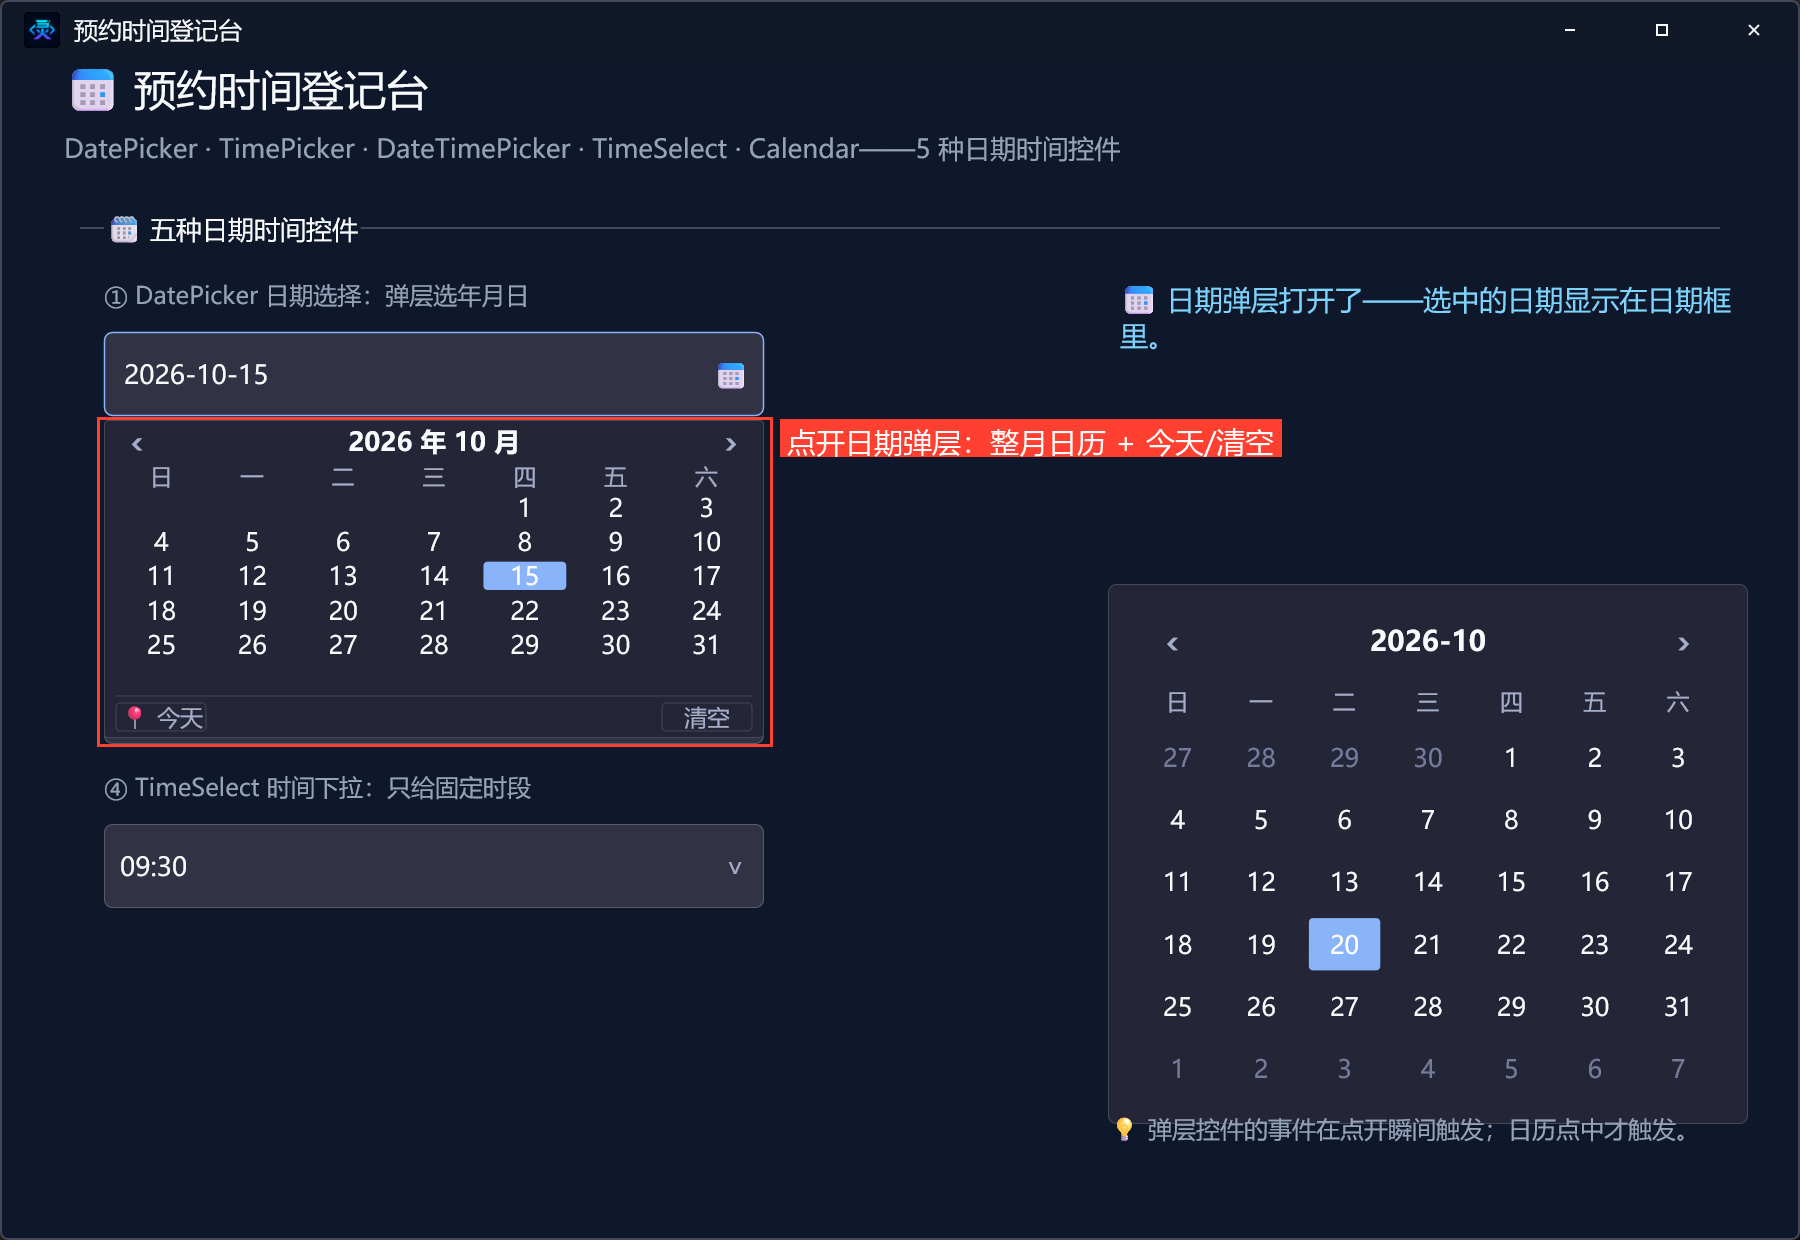
Task: Select day 20 in right calendar
Action: point(1344,944)
